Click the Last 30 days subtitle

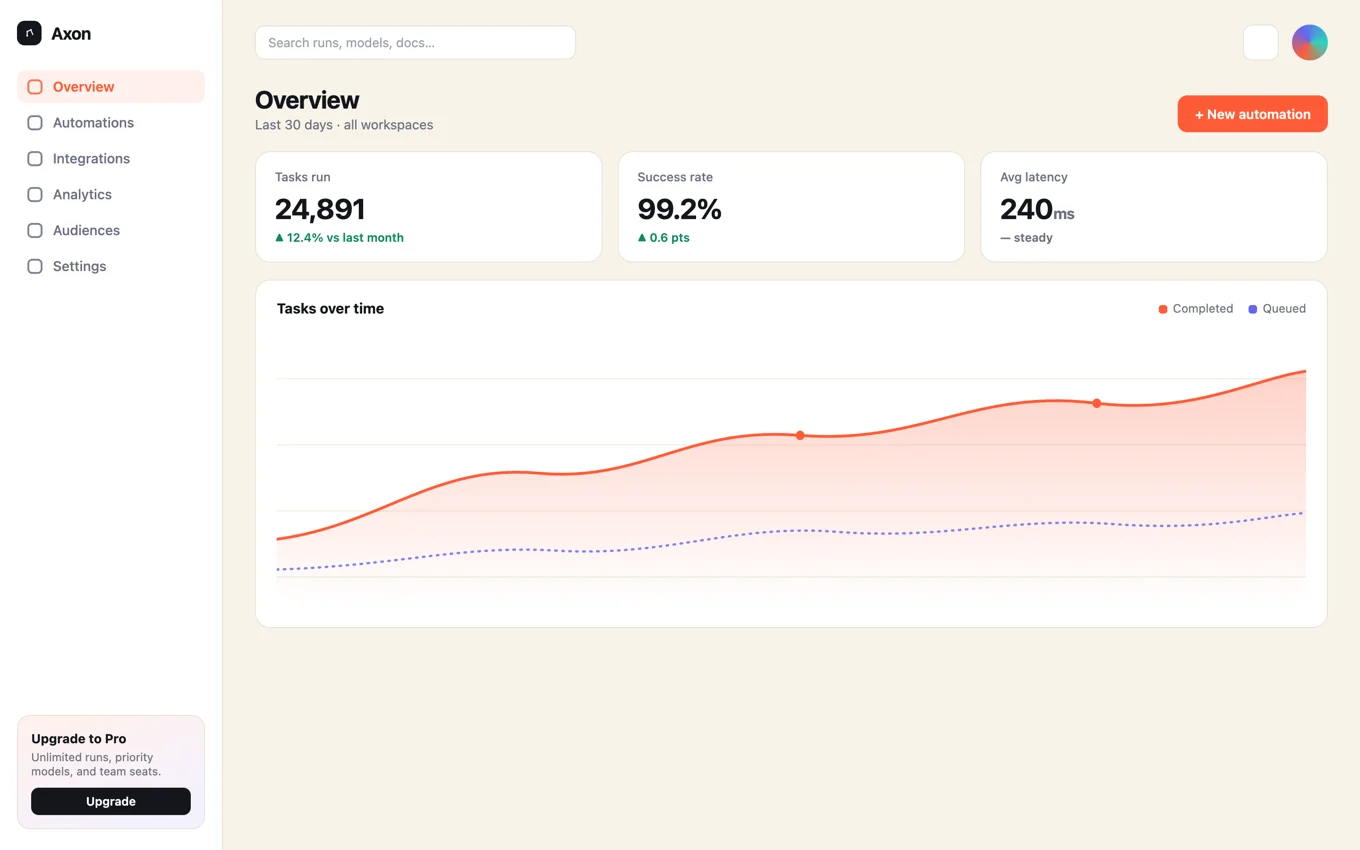coord(344,125)
